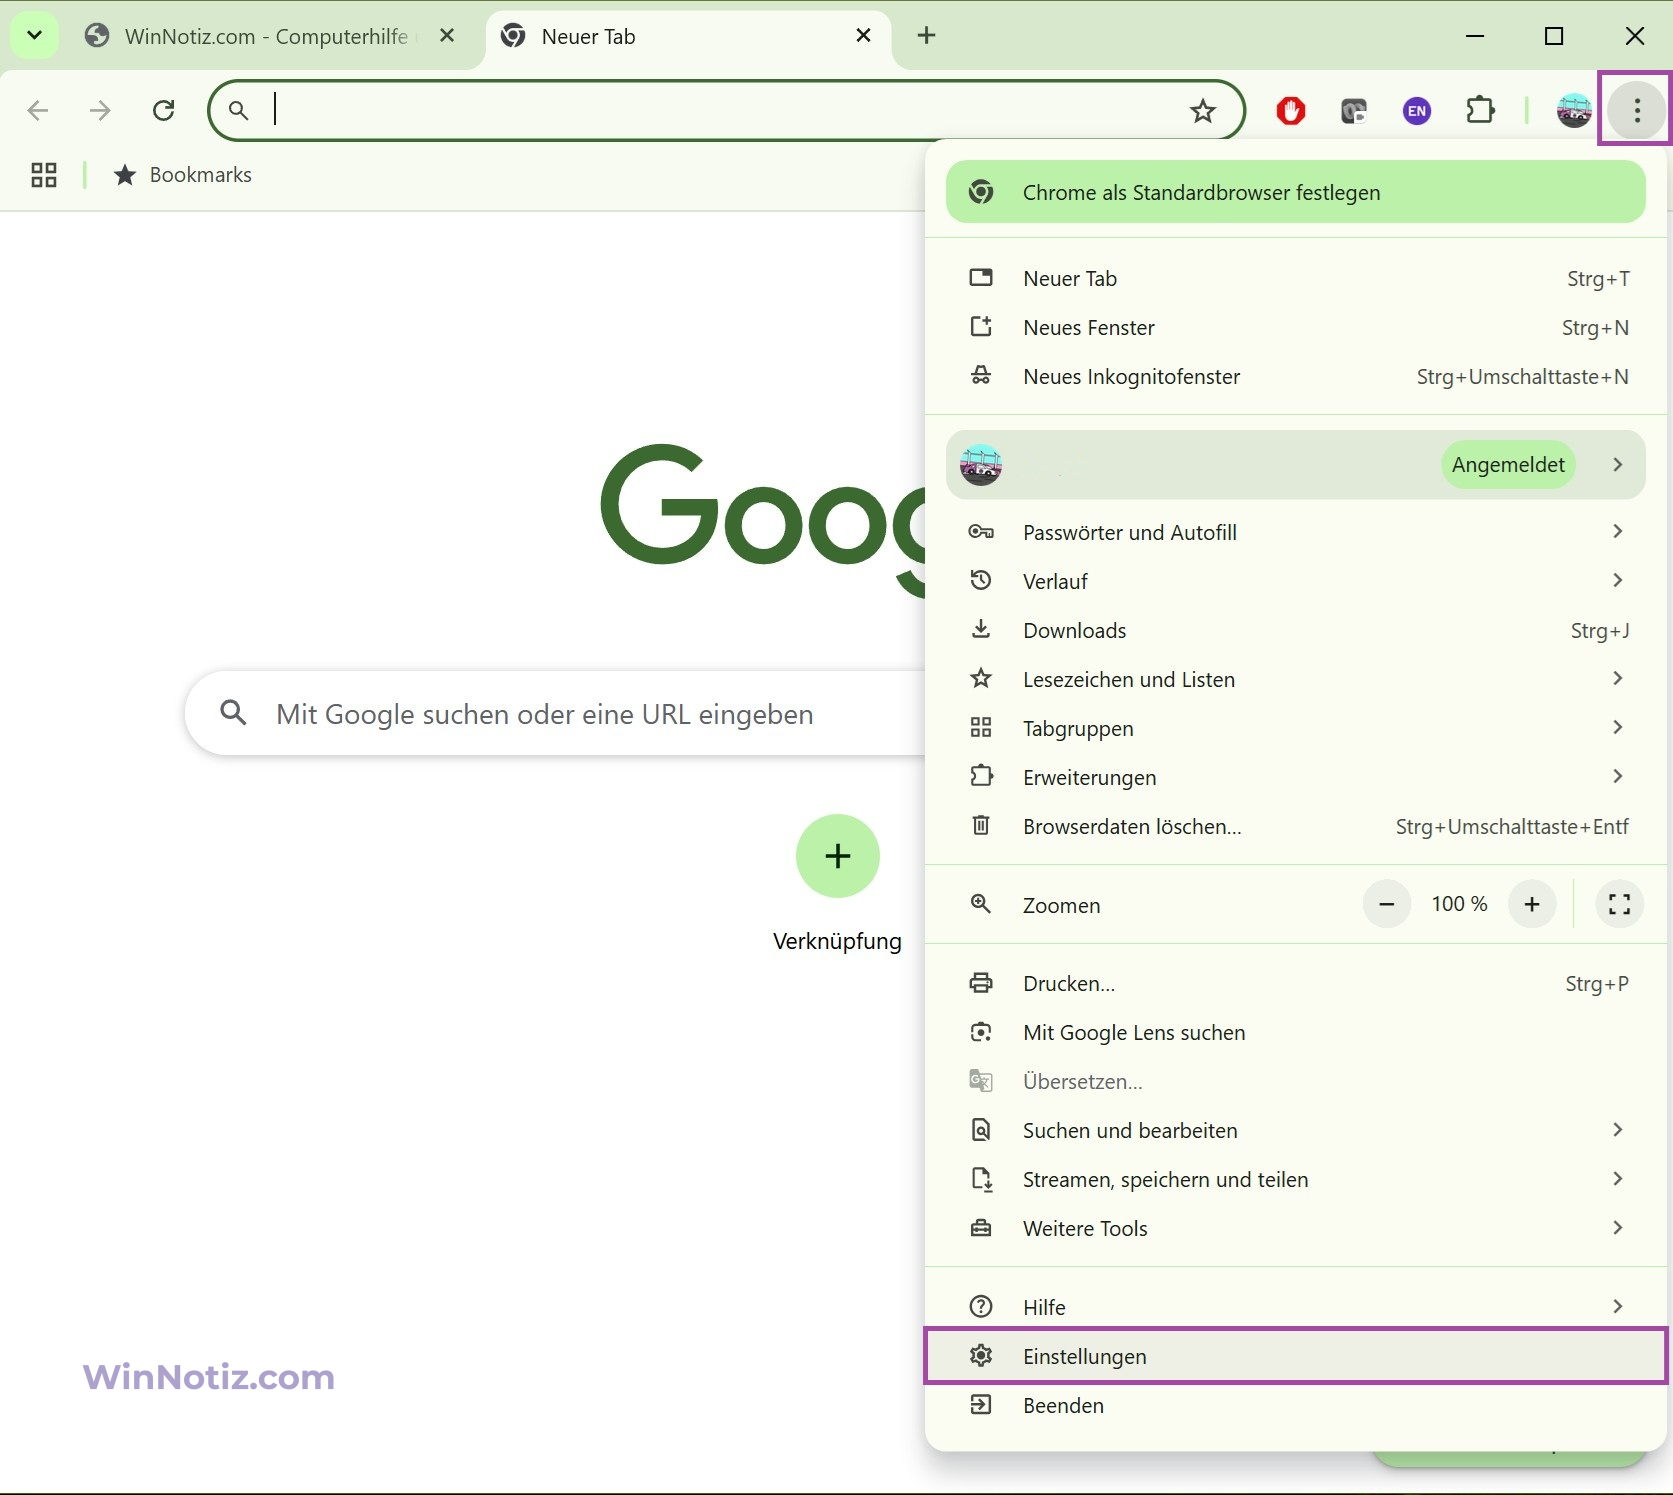Expand the Hilfe submenu
Image resolution: width=1673 pixels, height=1495 pixels.
pyautogui.click(x=1295, y=1308)
